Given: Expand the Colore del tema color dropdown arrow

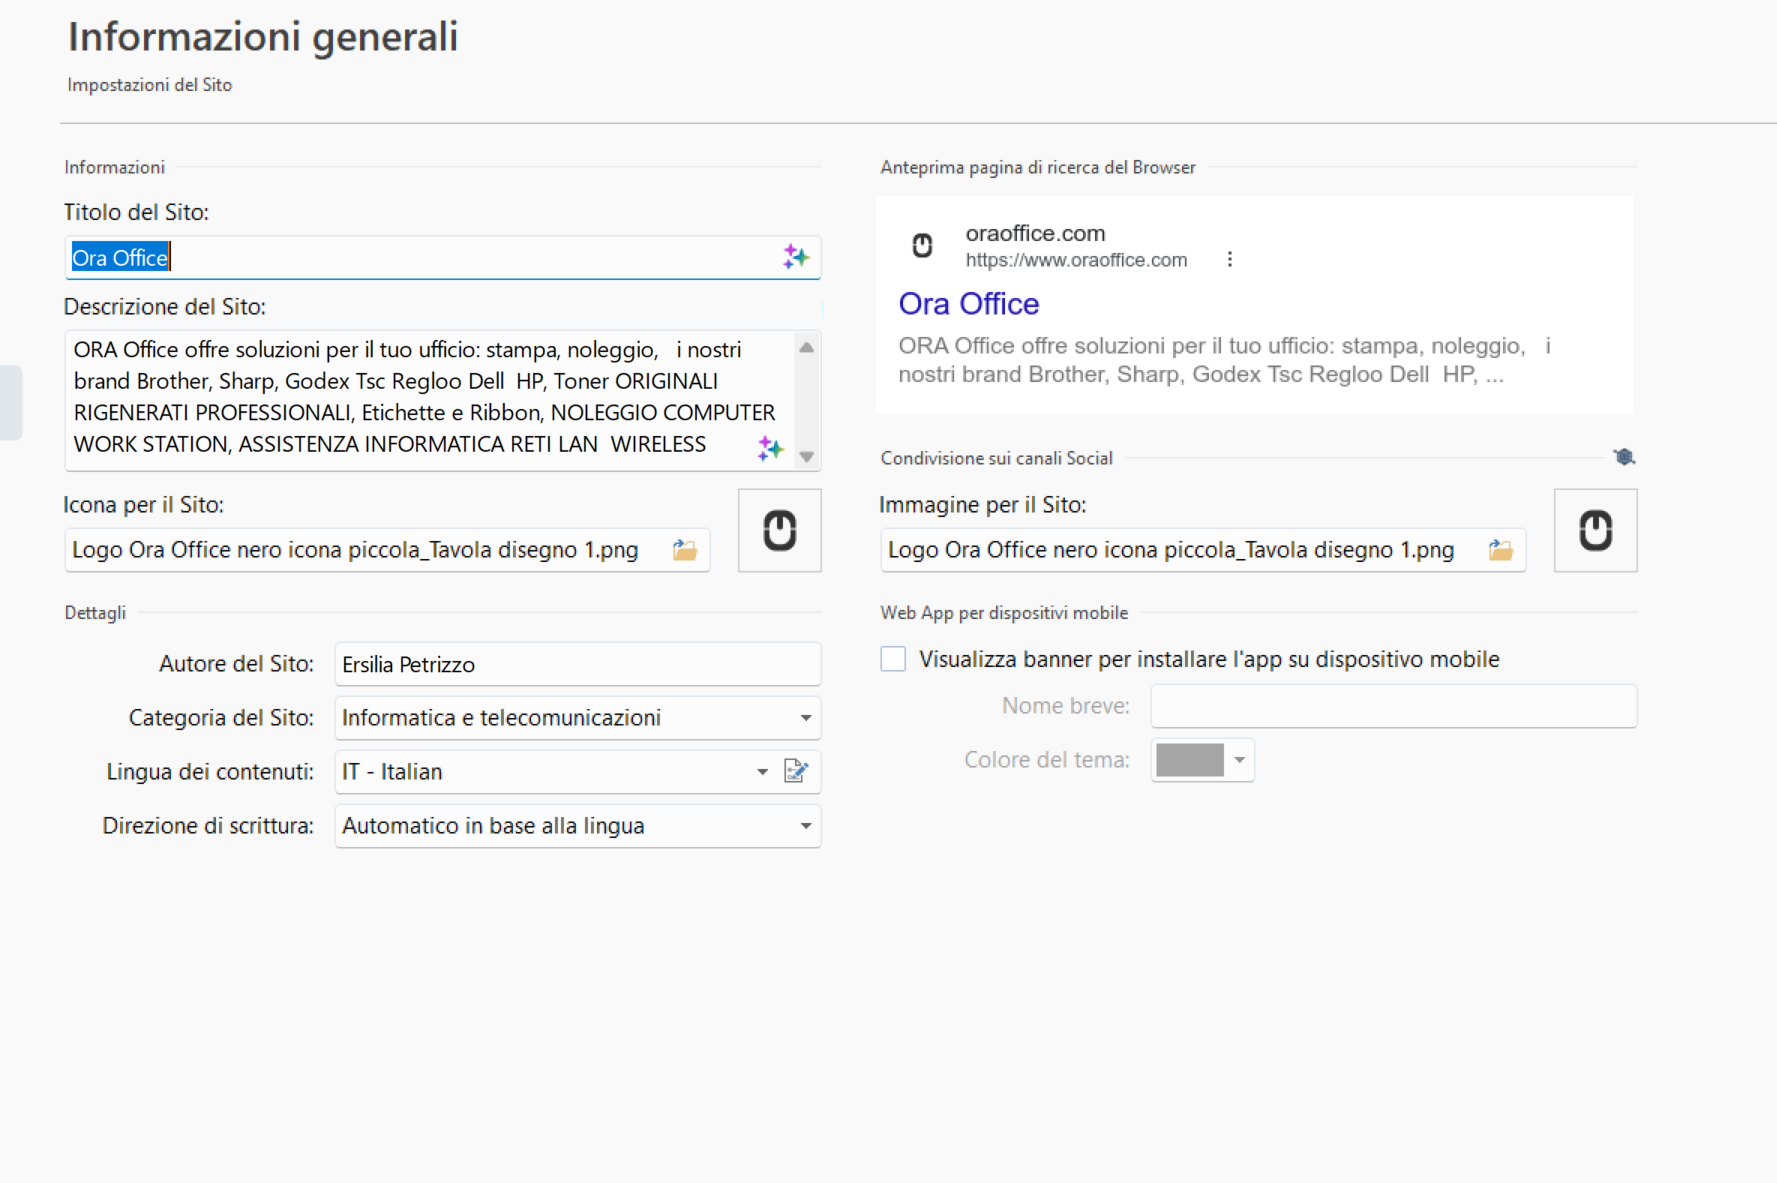Looking at the screenshot, I should click(x=1240, y=760).
